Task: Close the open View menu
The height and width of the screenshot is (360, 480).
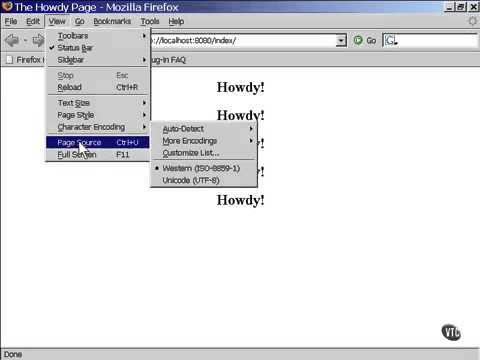Action: coord(57,21)
